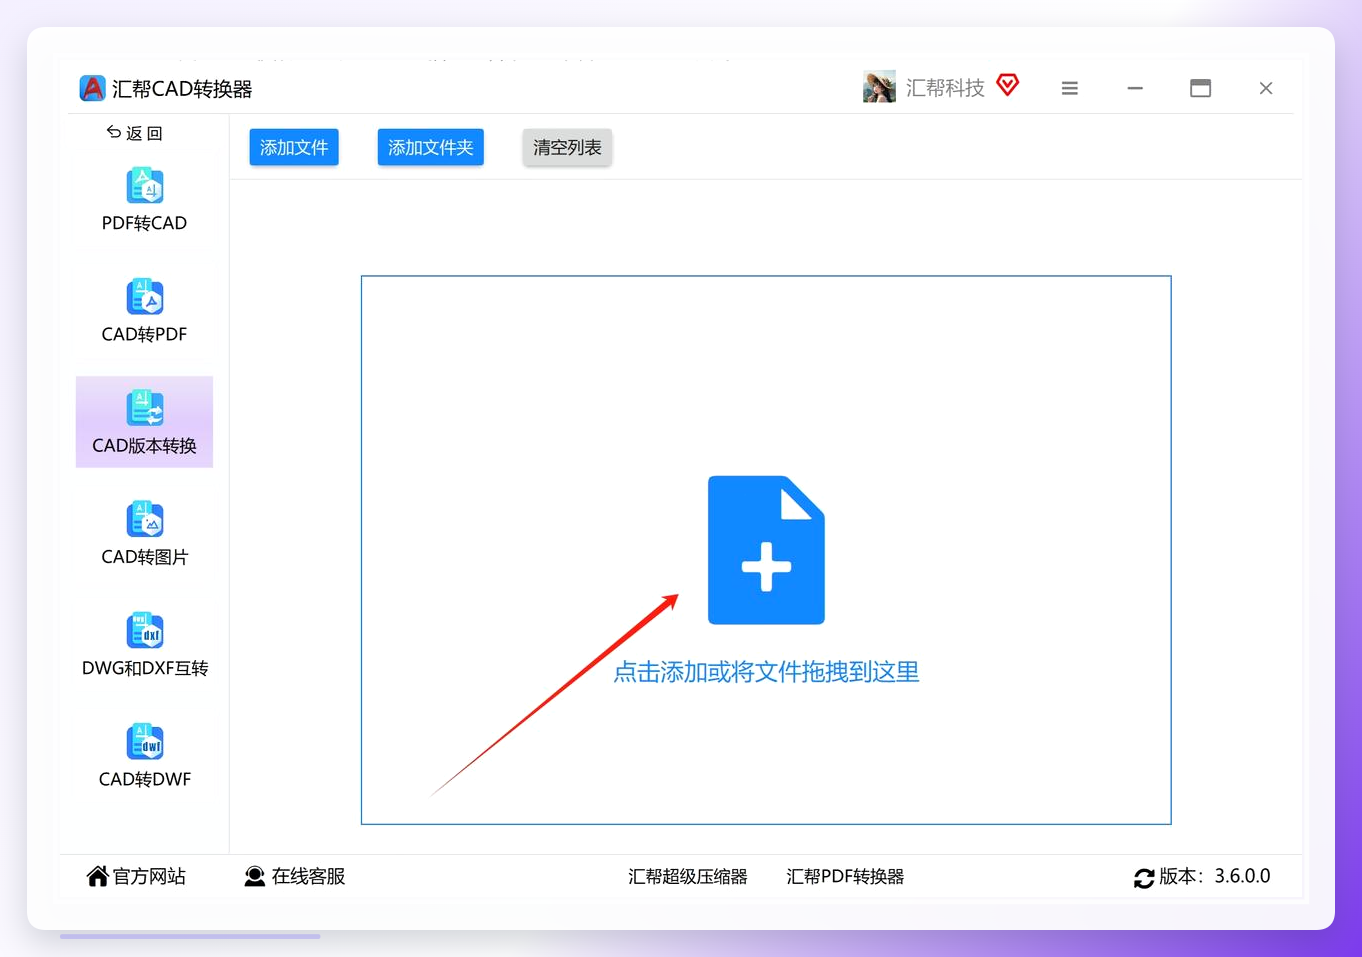Open the 汇帮超级压缩器 link
Screen dimensions: 1362x957
tap(688, 876)
